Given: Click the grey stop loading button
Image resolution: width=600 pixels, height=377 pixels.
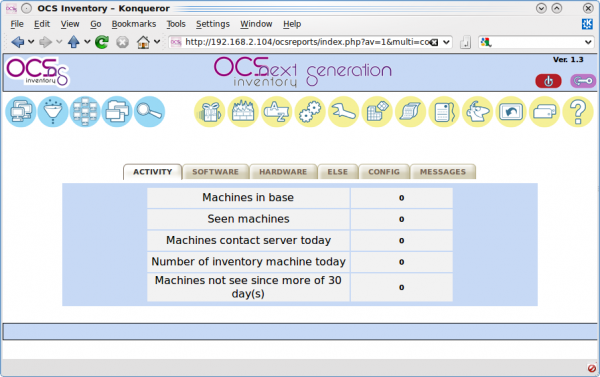Looking at the screenshot, I should click(122, 42).
